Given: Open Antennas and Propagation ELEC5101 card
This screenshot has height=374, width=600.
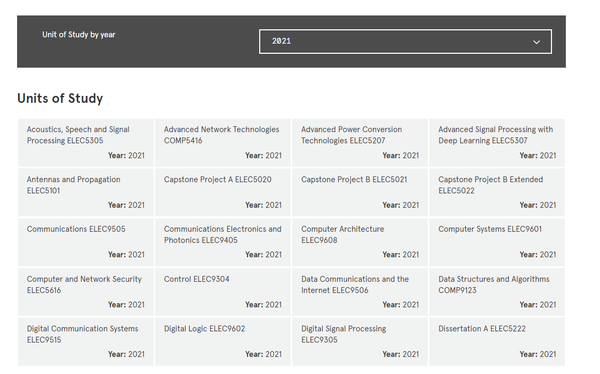Looking at the screenshot, I should pos(86,193).
